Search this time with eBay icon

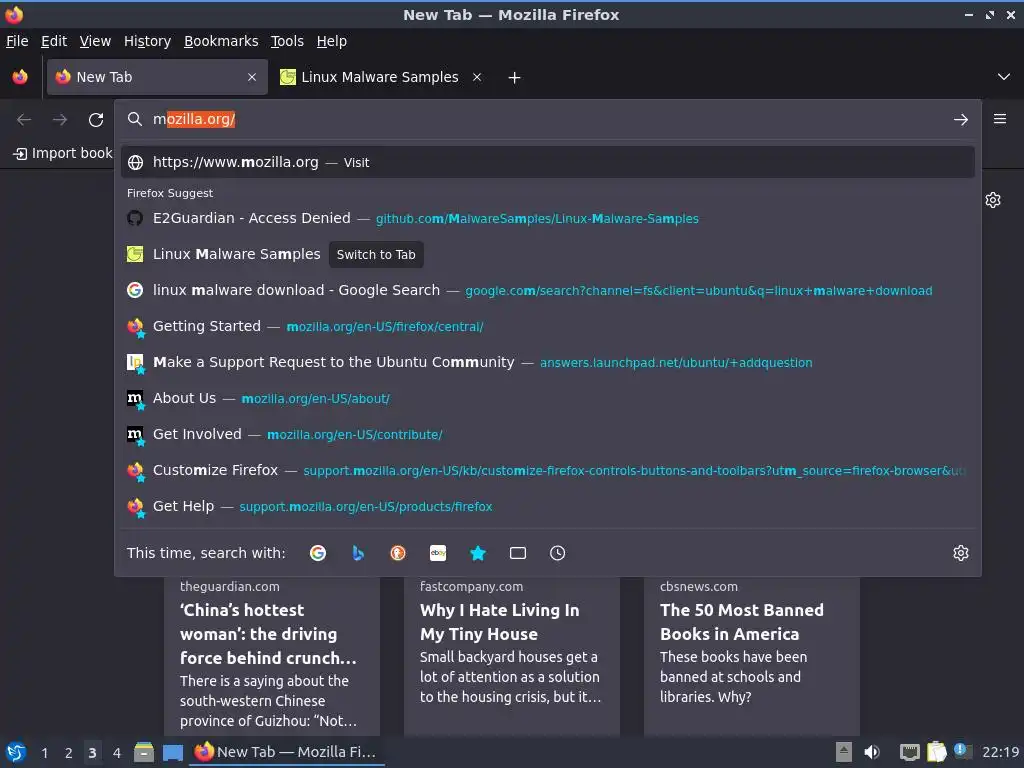438,553
